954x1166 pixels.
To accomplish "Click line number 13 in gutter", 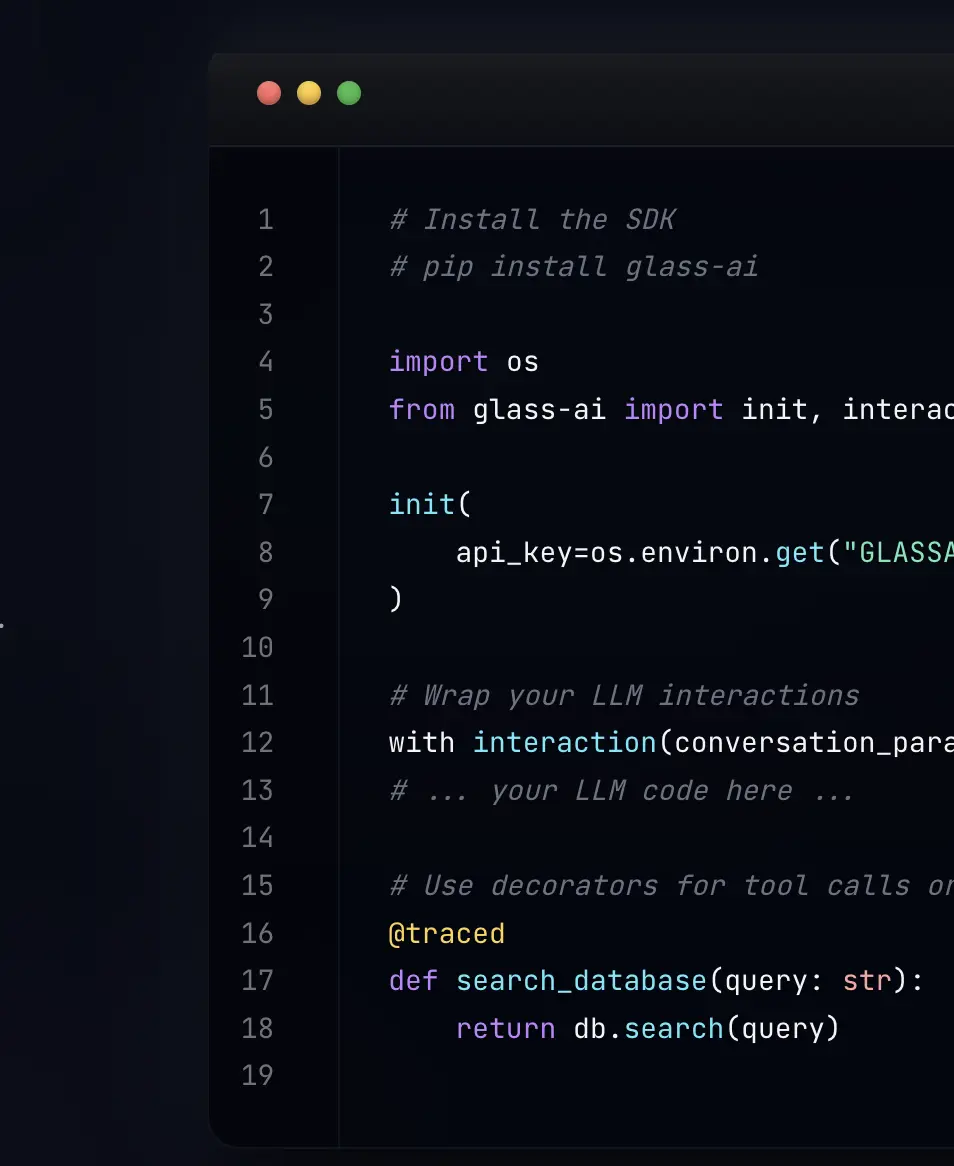I will point(257,790).
